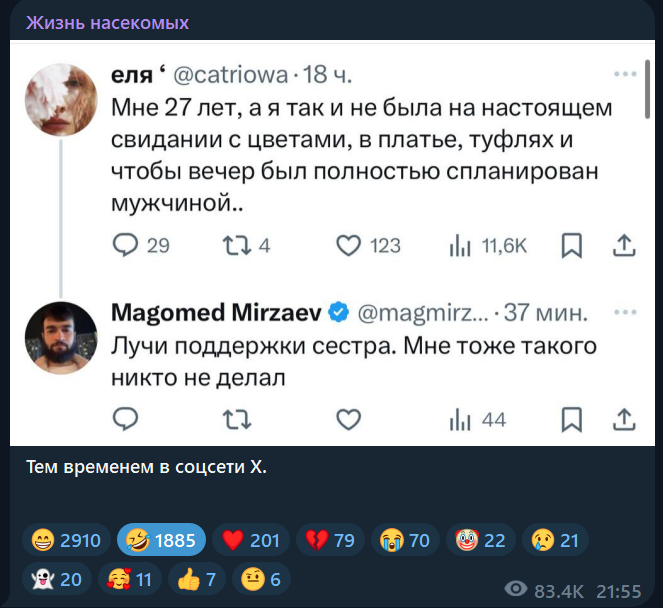Open the three-dot menu on еля's tweet
Screen dimensions: 663x608
[626, 74]
